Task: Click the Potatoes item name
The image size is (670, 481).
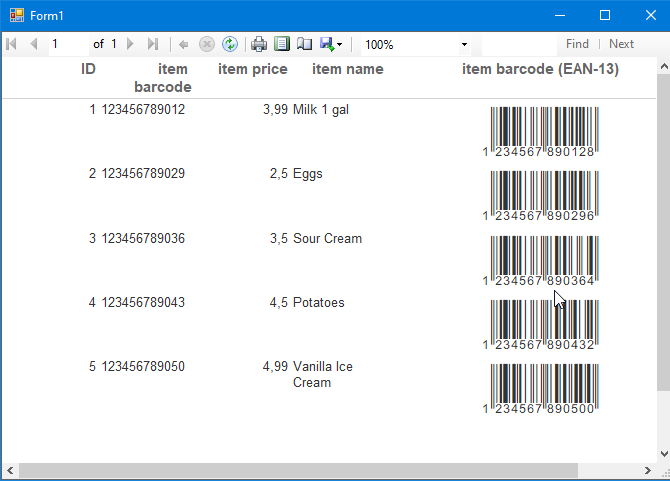Action: pyautogui.click(x=318, y=302)
